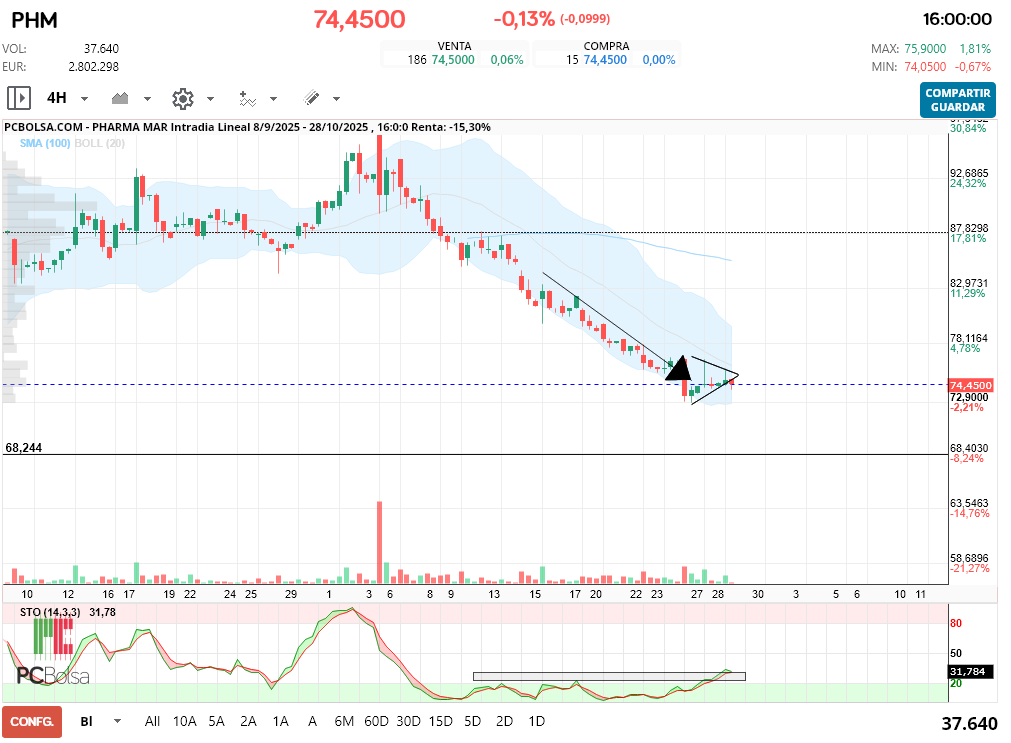Screen dimensions: 1011x743
Task: Open the CONFG. button
Action: pos(32,721)
